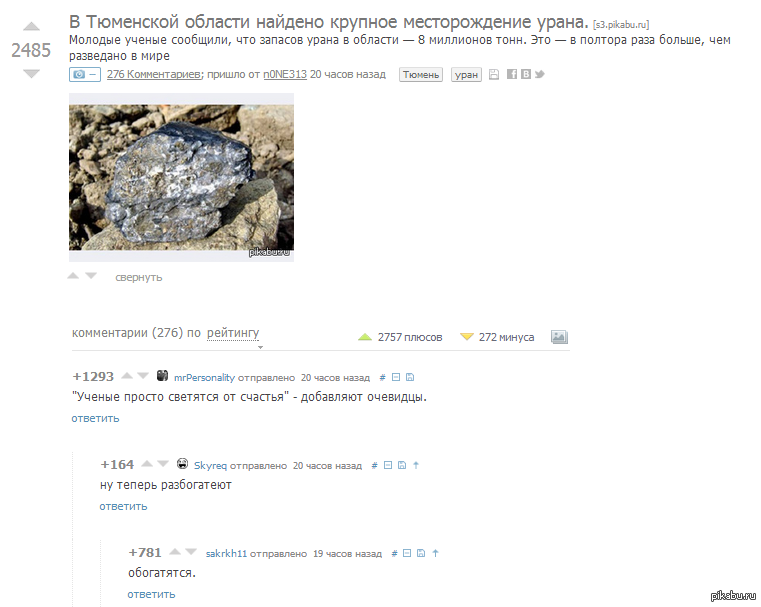Share the post on Twitter

tap(540, 74)
